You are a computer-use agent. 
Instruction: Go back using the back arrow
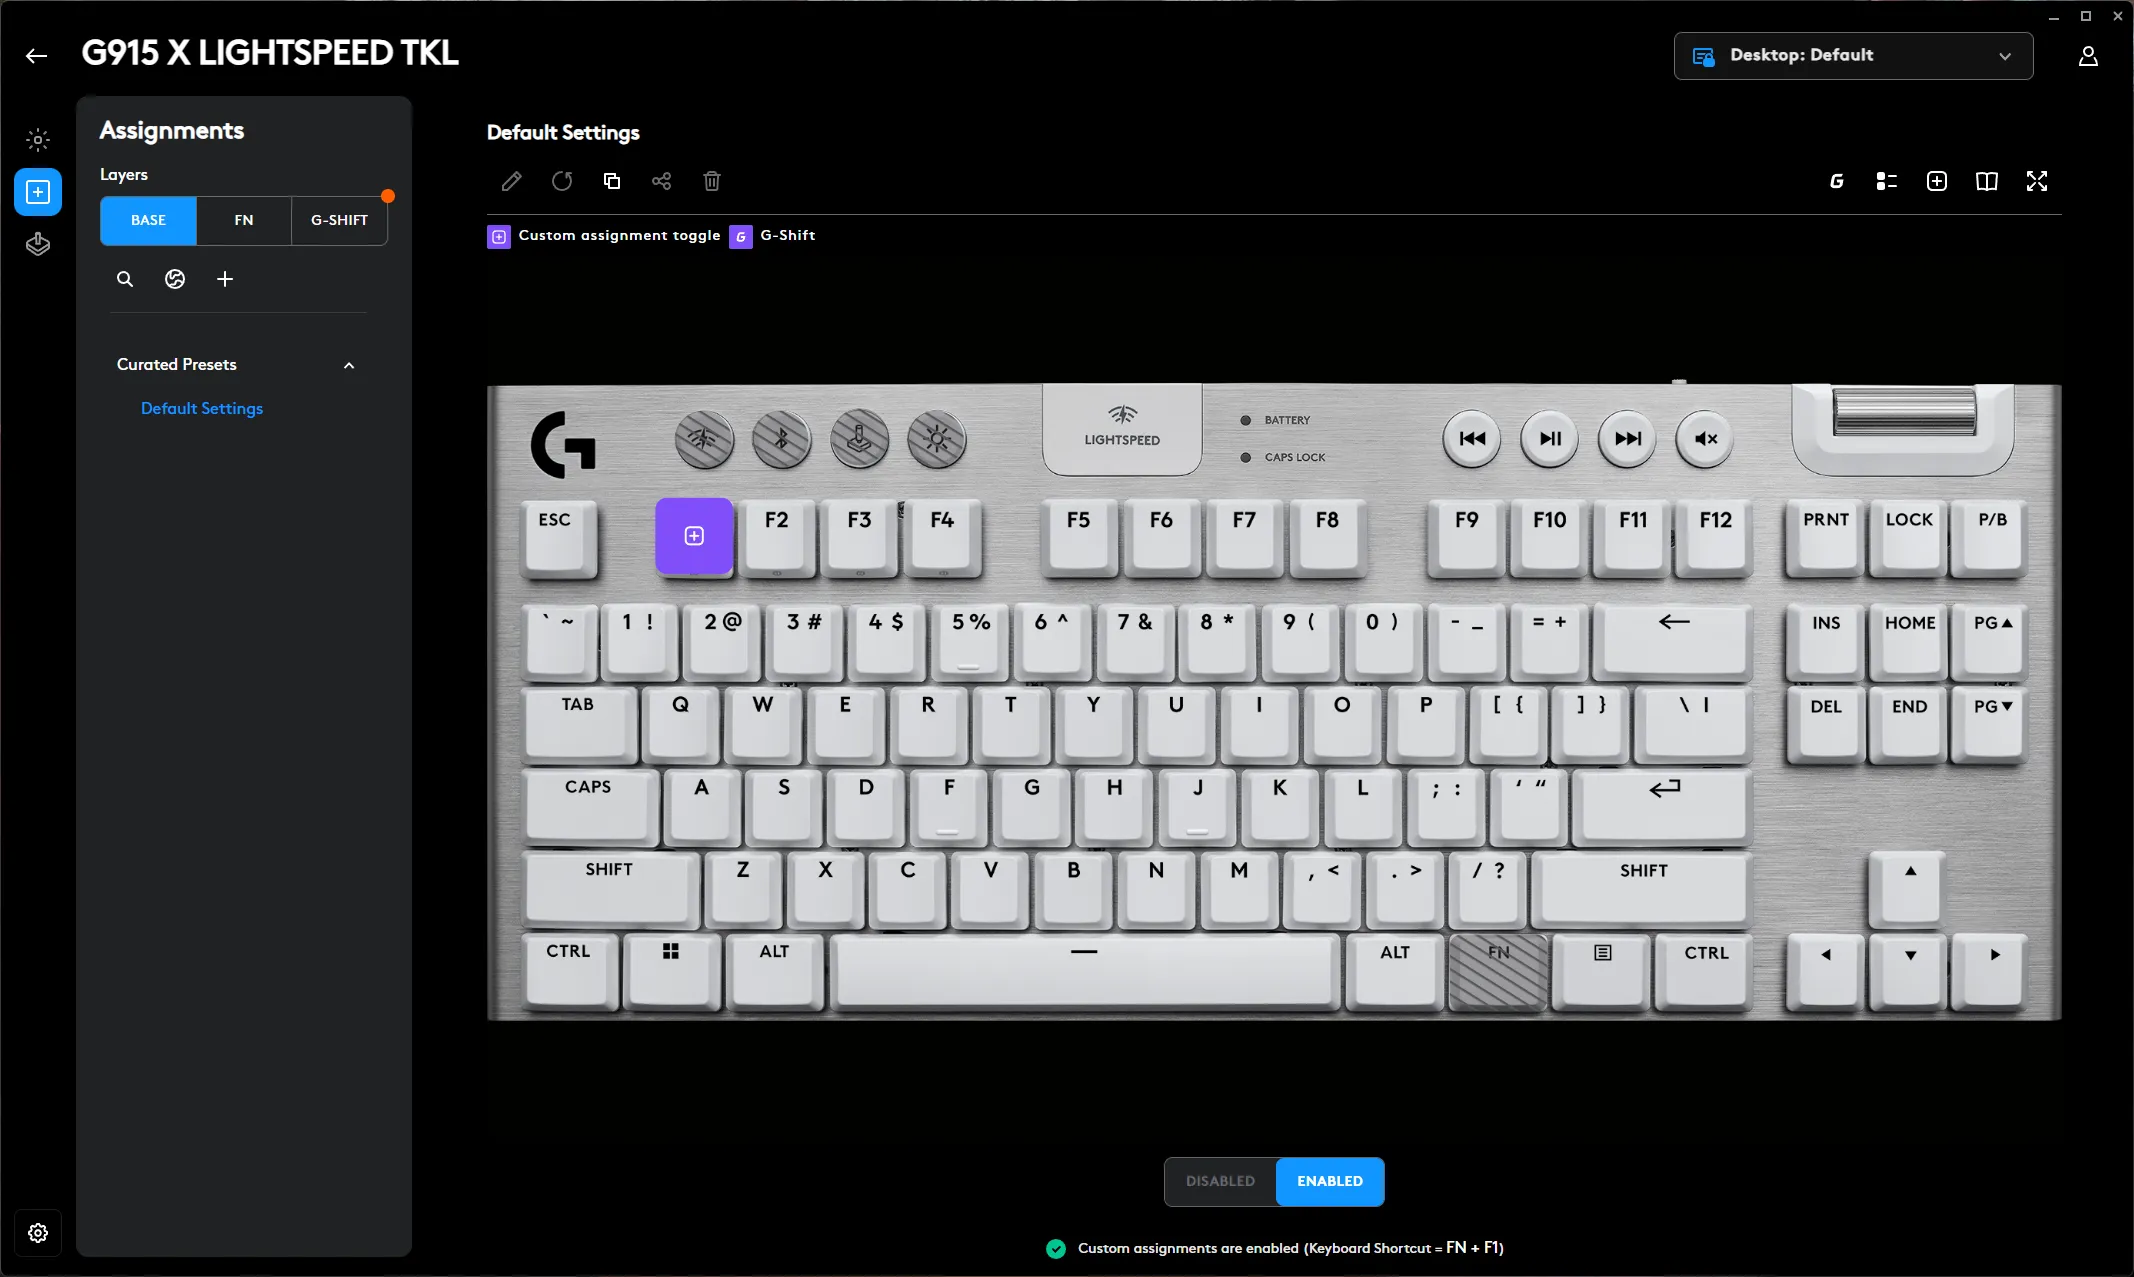click(36, 56)
